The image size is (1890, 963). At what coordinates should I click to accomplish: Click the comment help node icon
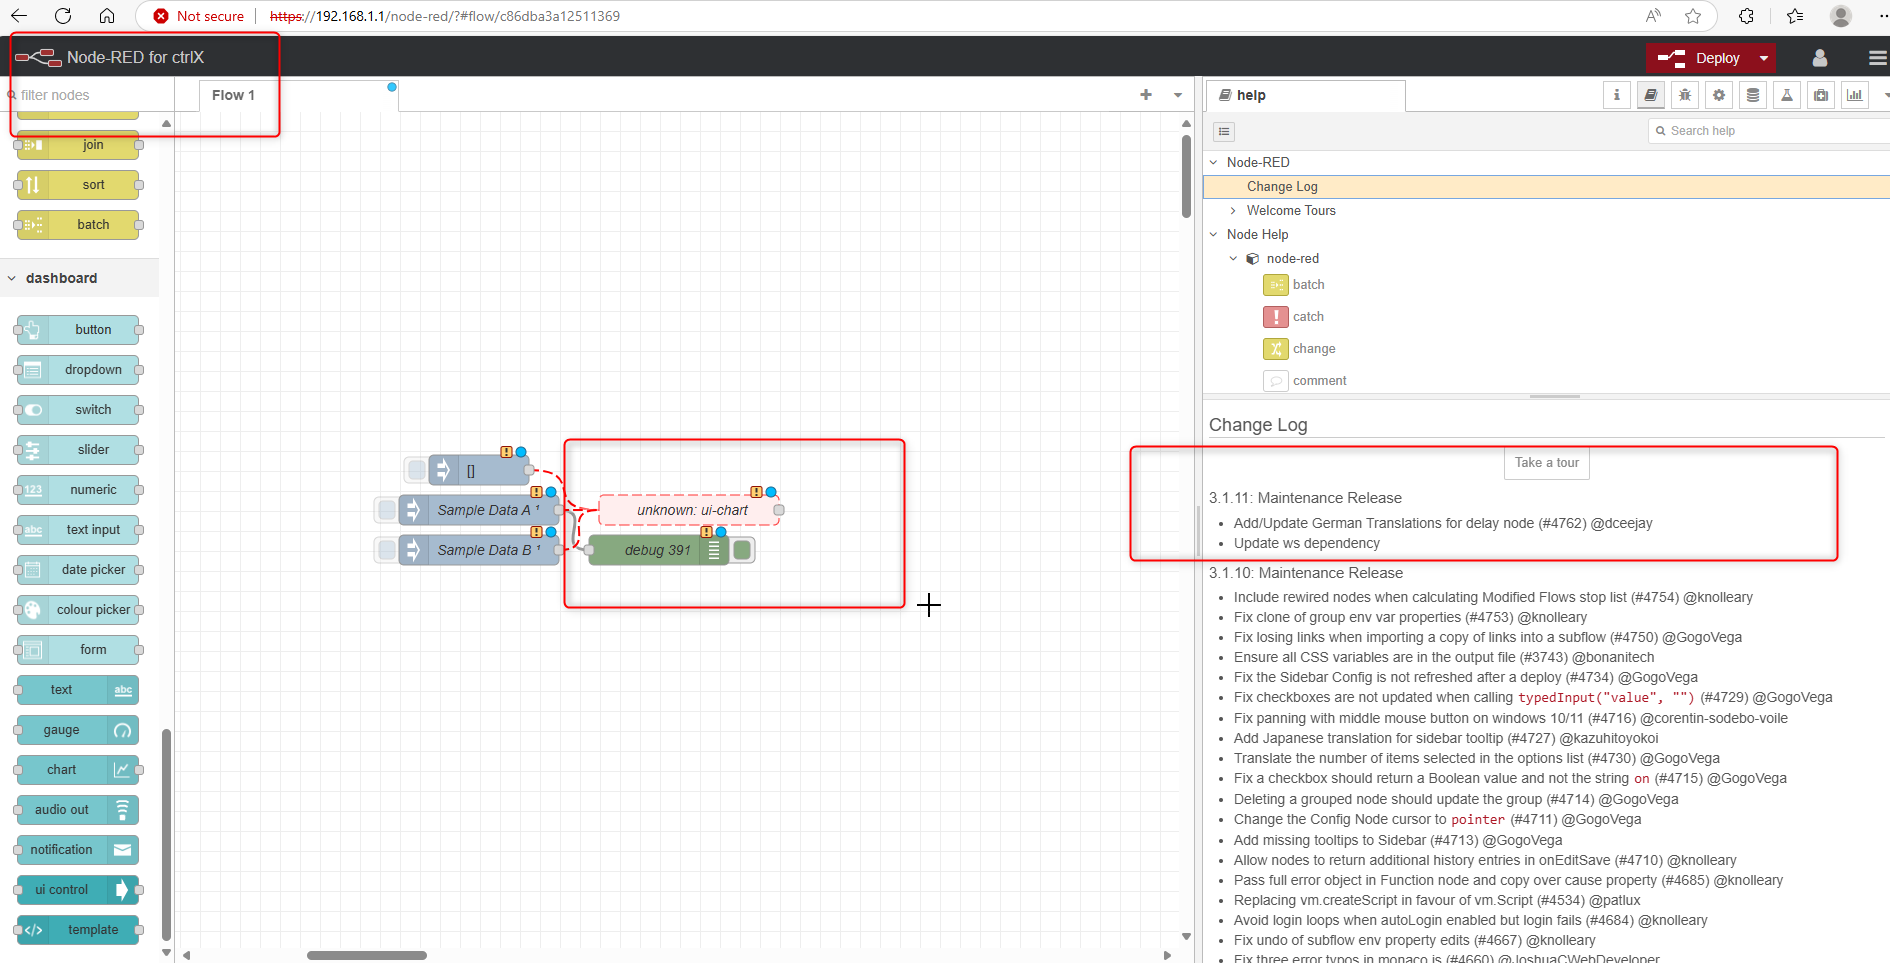tap(1276, 381)
